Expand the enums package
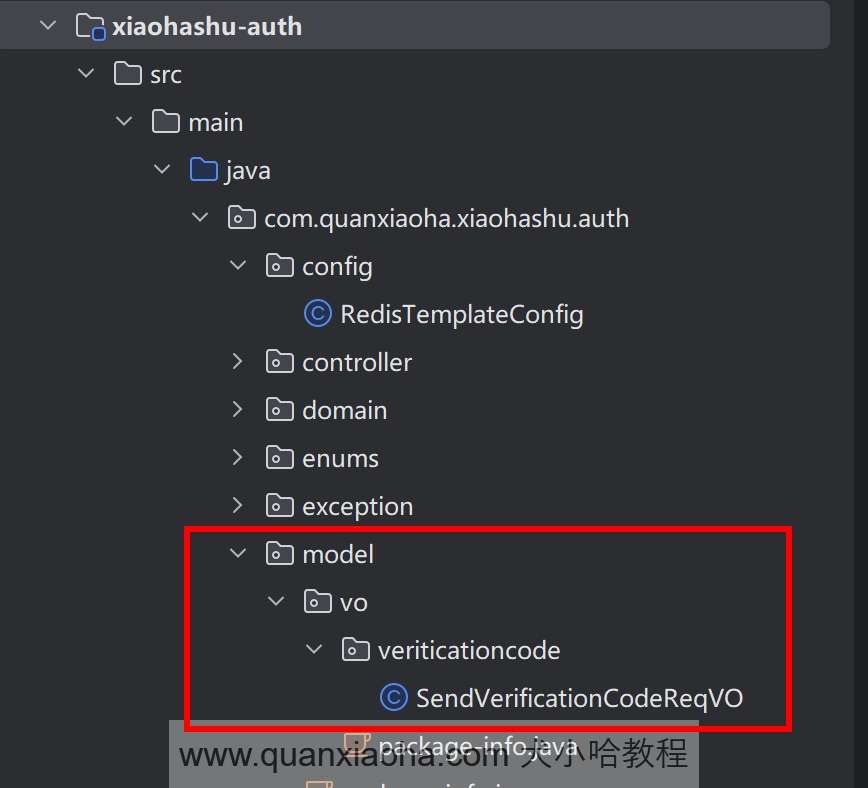 tap(237, 458)
